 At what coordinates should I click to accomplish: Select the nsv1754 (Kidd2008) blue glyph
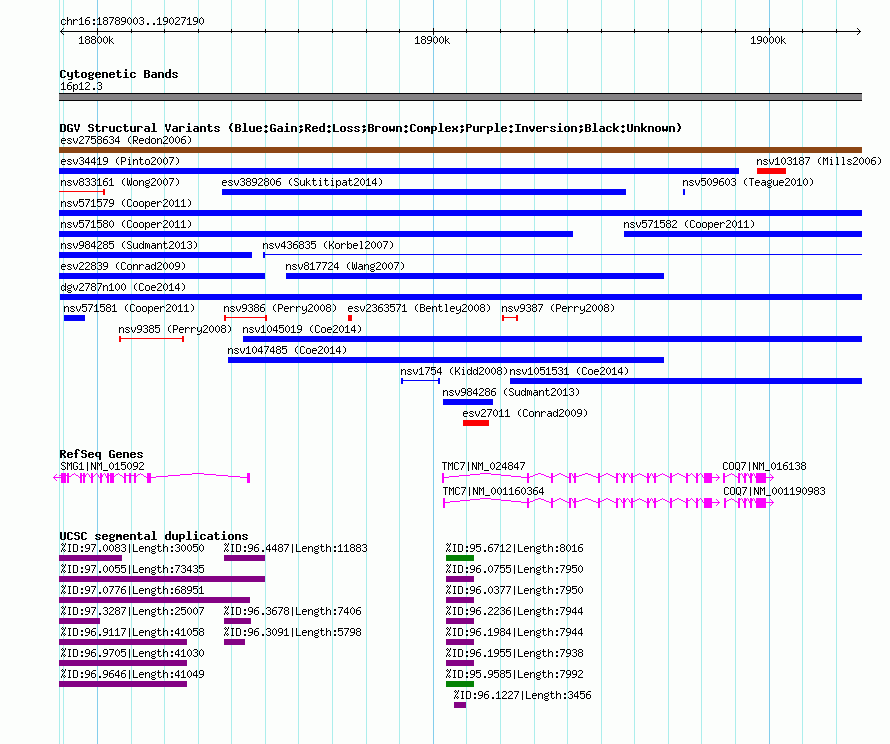[421, 381]
